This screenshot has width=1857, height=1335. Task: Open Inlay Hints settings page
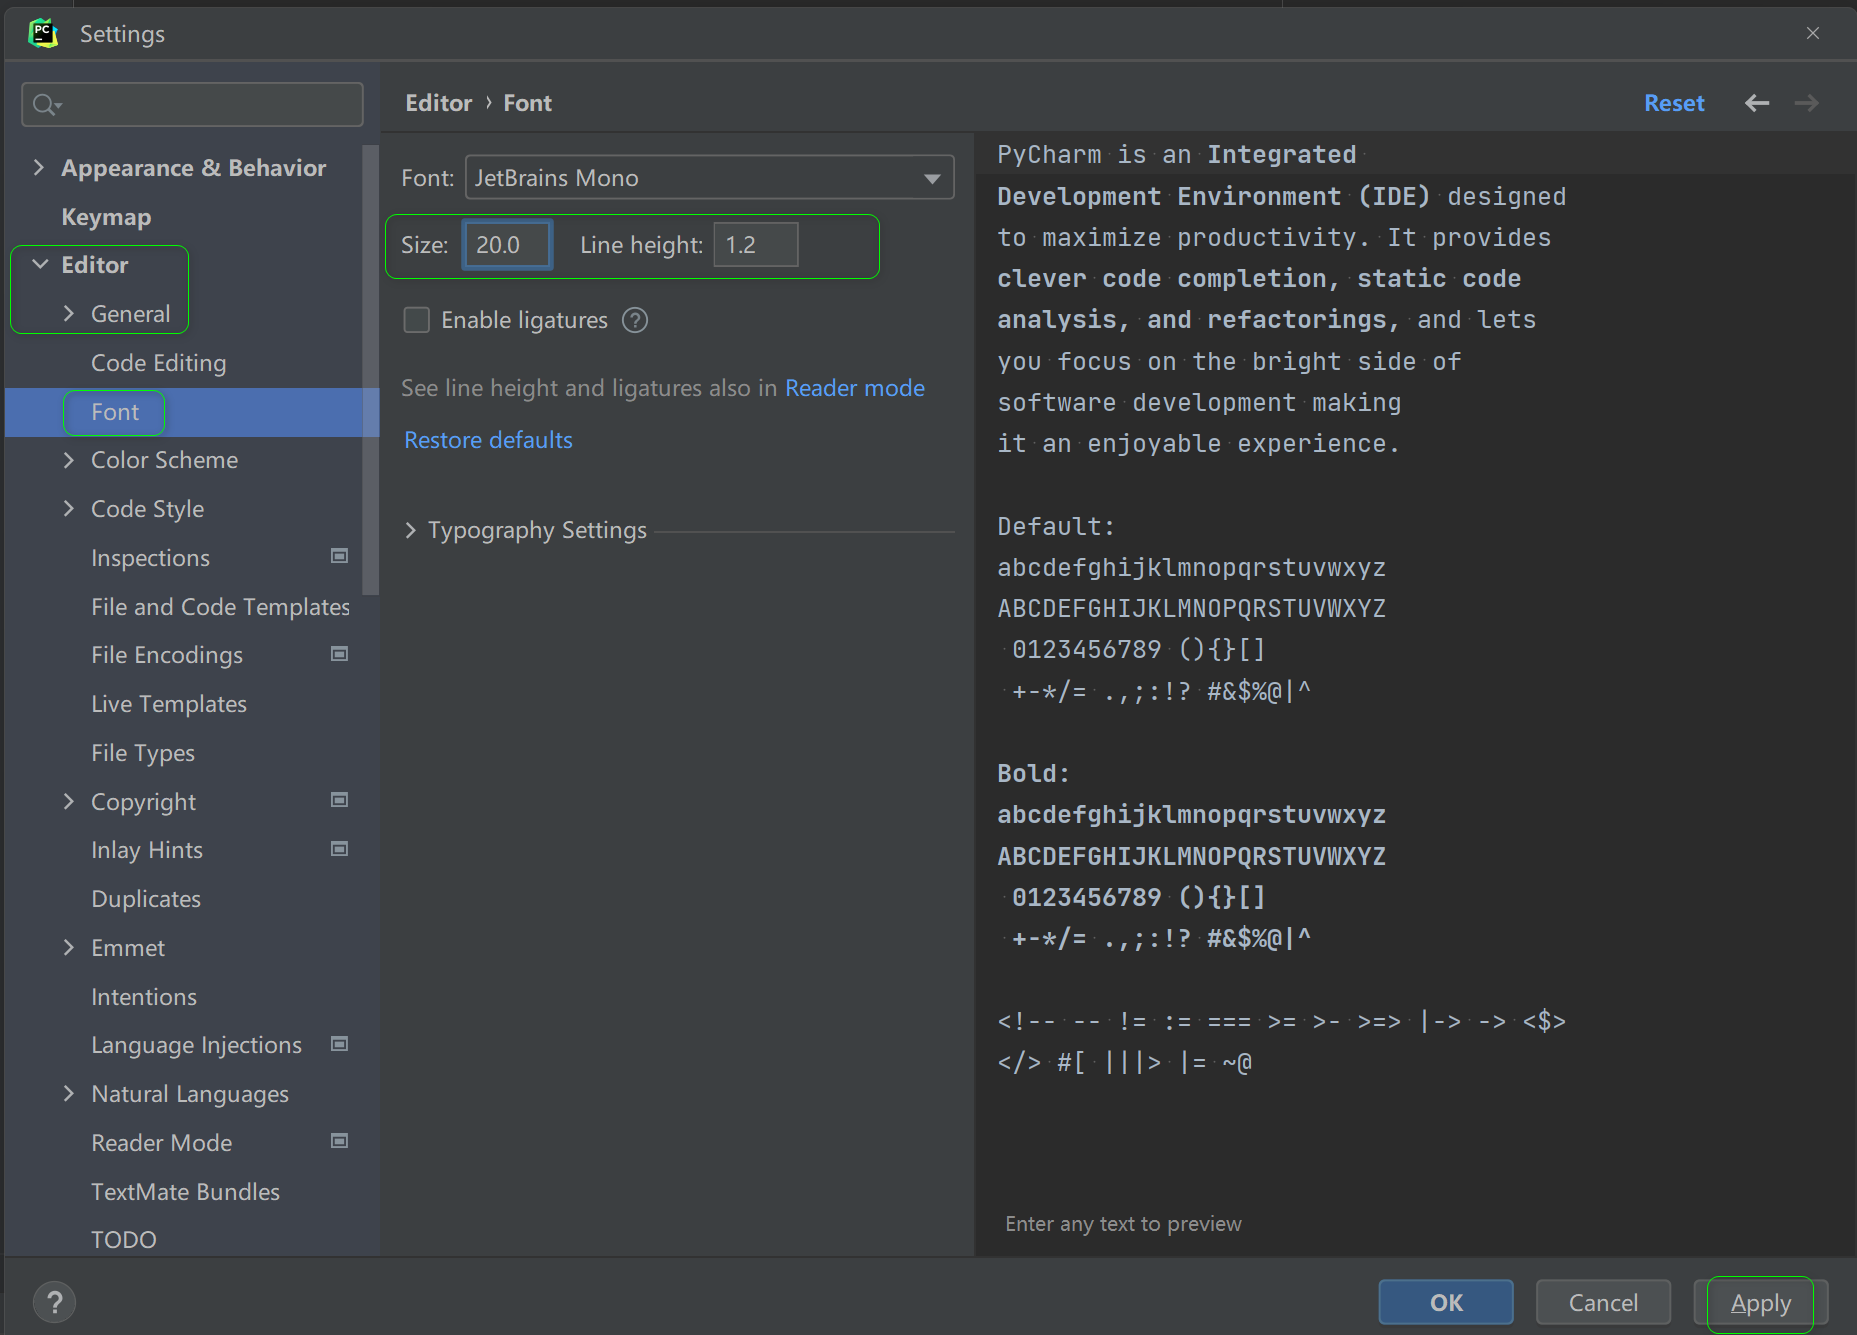(x=146, y=850)
